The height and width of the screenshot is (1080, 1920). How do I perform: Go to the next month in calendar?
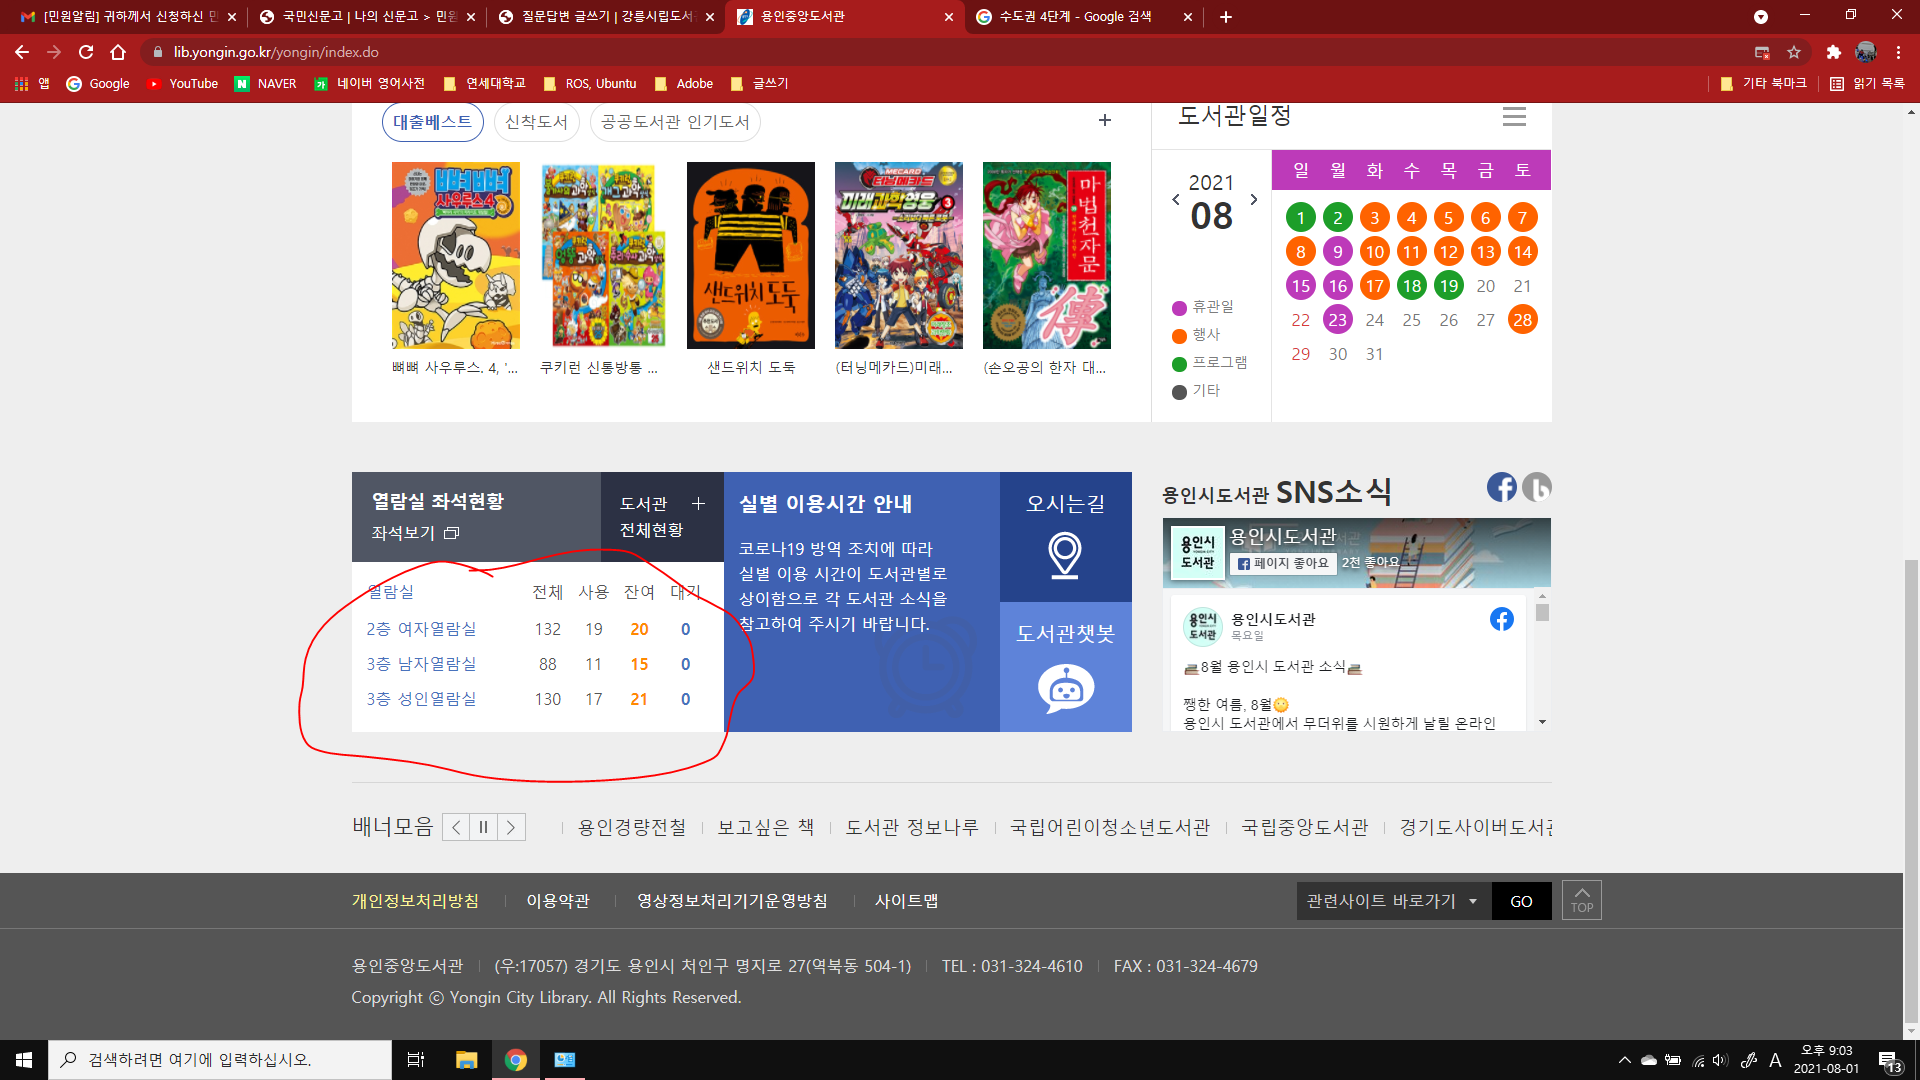1254,200
